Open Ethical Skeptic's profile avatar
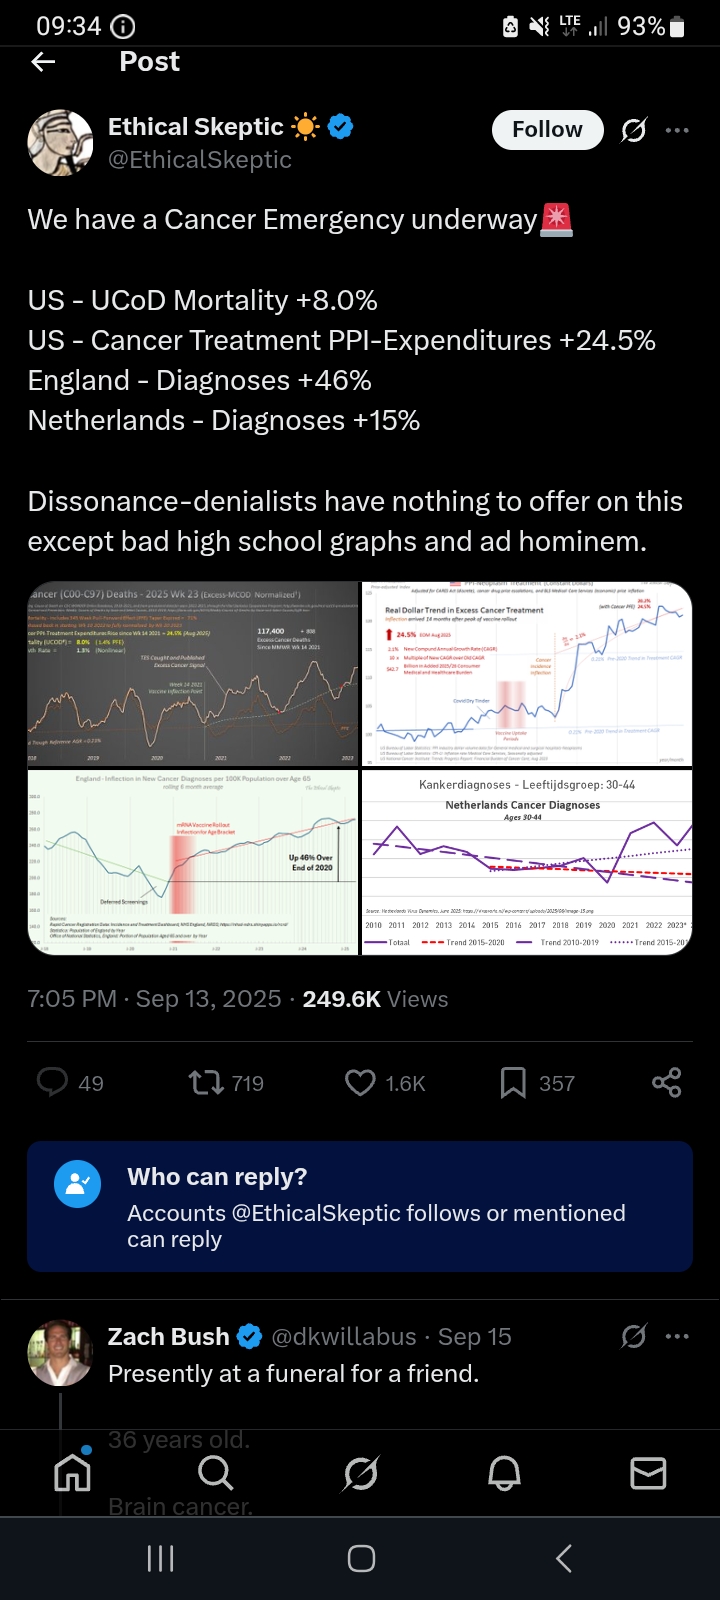Screen dimensions: 720x1600 click(60, 143)
